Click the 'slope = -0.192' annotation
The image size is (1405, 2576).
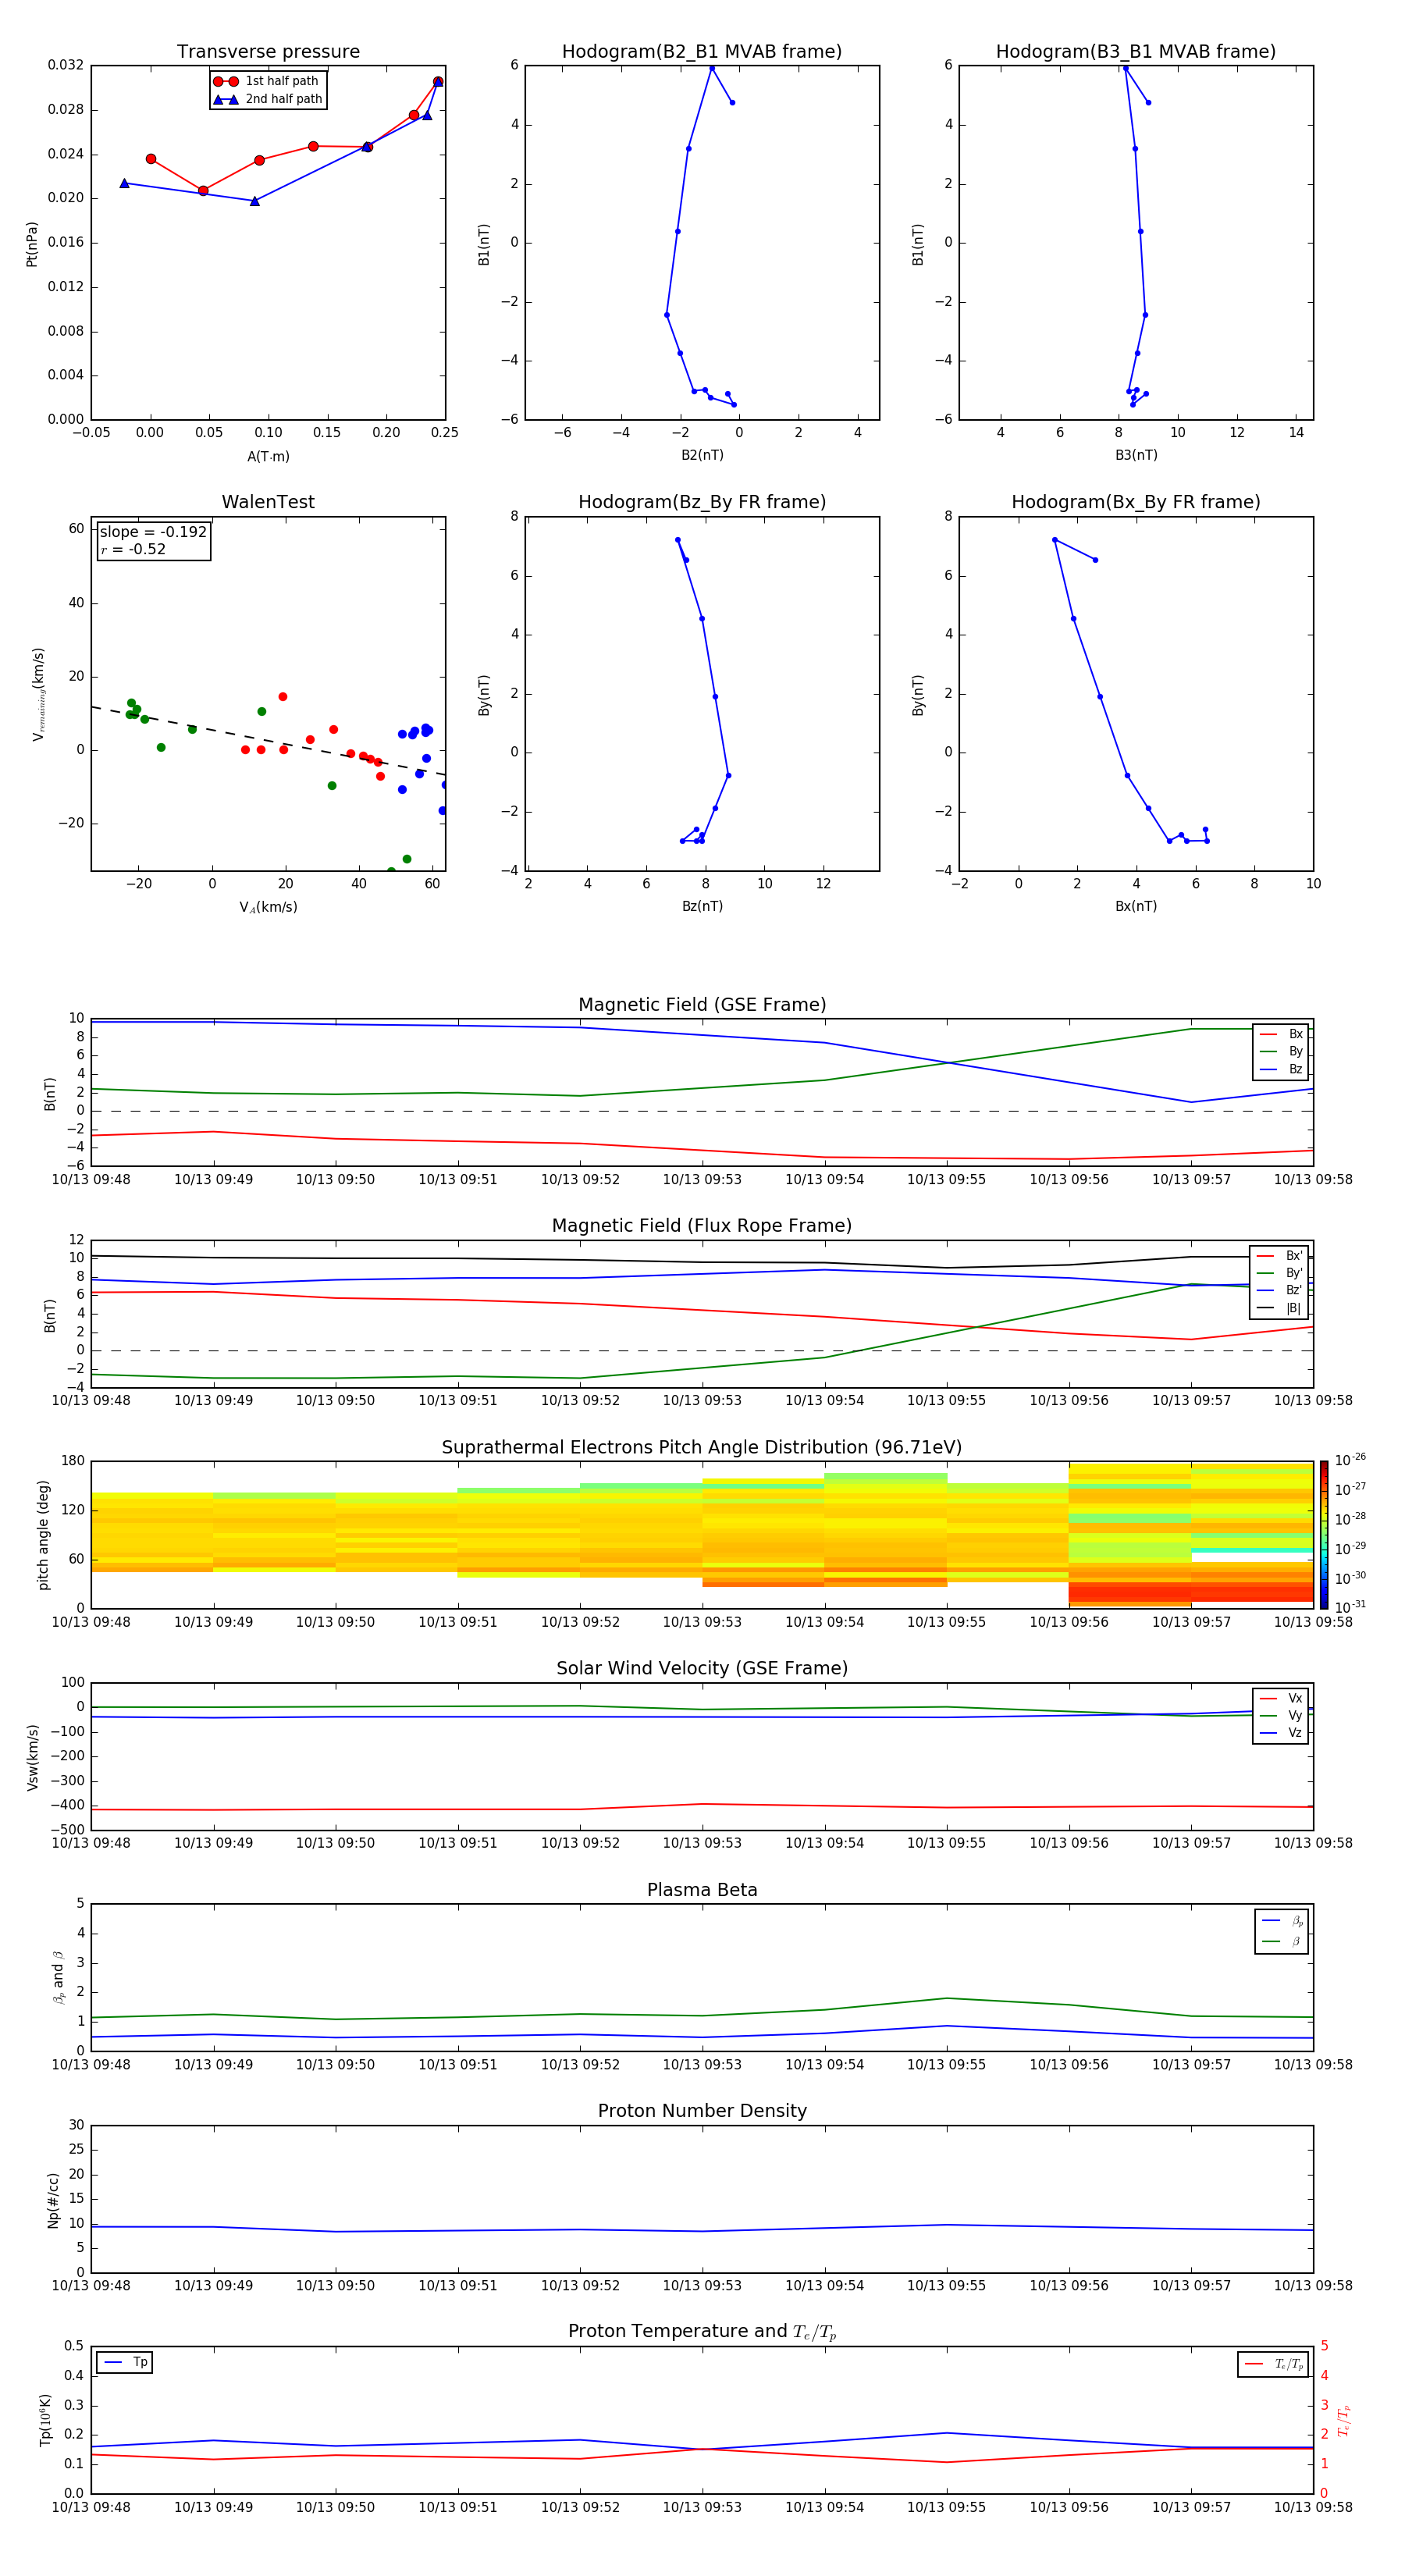tap(153, 532)
